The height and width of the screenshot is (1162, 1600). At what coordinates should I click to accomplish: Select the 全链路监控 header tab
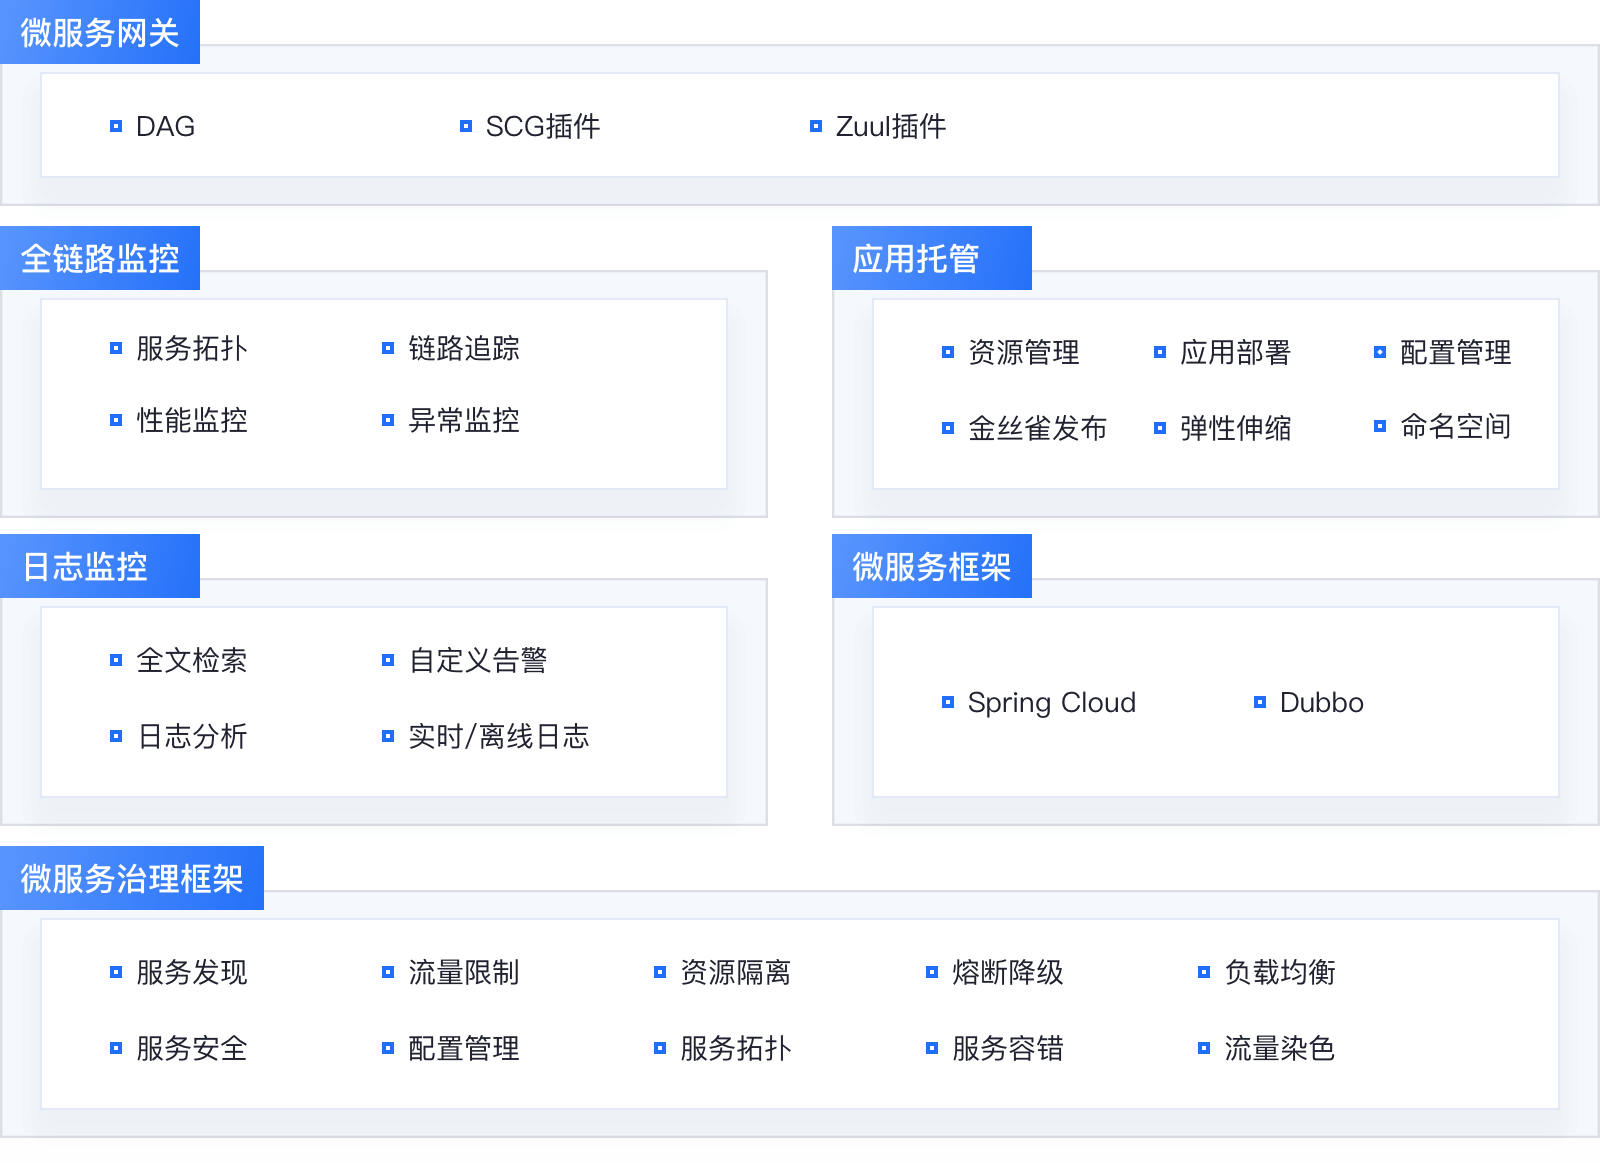click(x=100, y=259)
